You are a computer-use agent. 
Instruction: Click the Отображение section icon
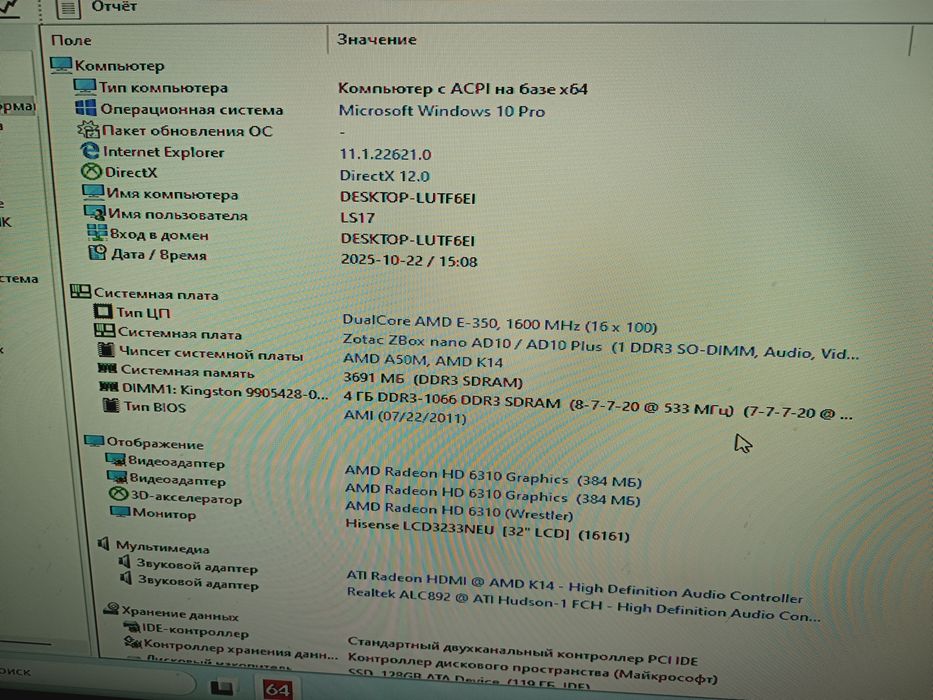[94, 441]
